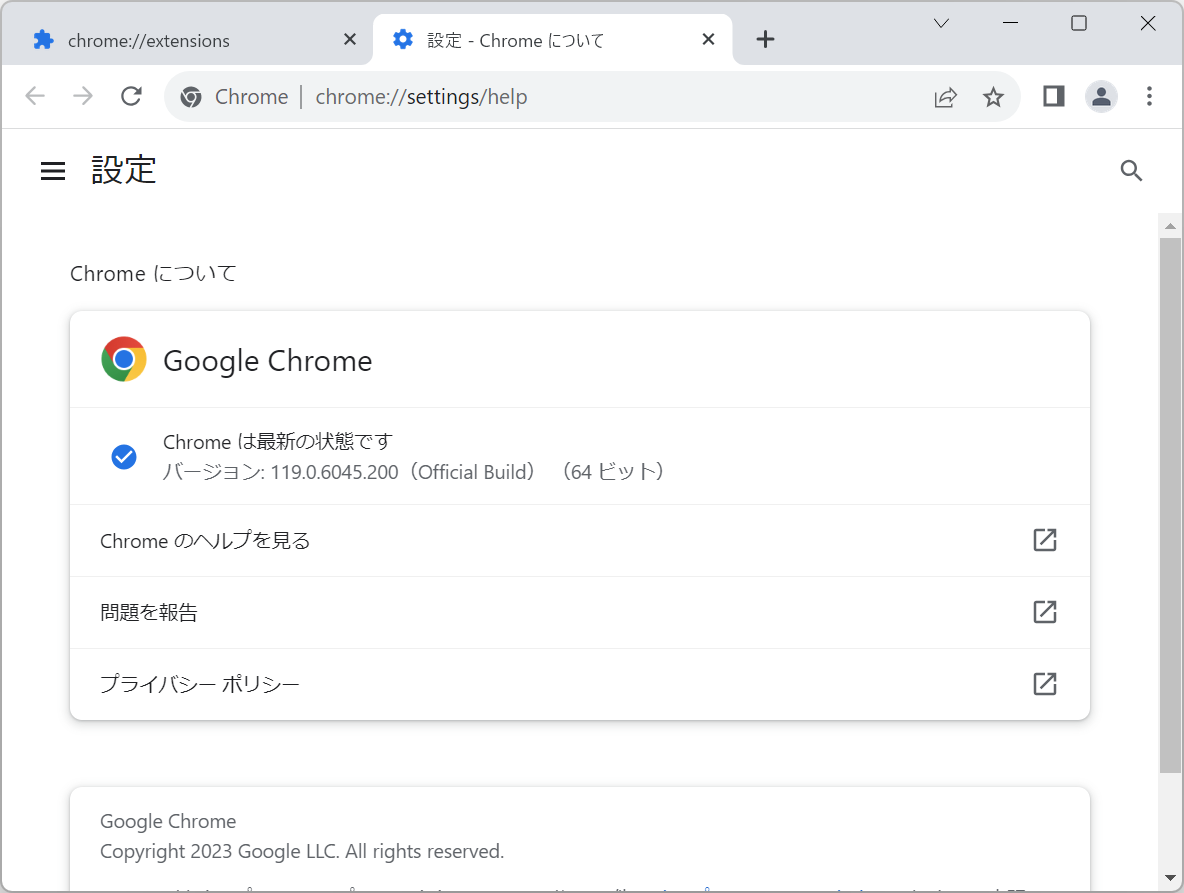Click the external link icon next to Chrome のヘルプを見る
This screenshot has height=893, width=1184.
(1044, 540)
